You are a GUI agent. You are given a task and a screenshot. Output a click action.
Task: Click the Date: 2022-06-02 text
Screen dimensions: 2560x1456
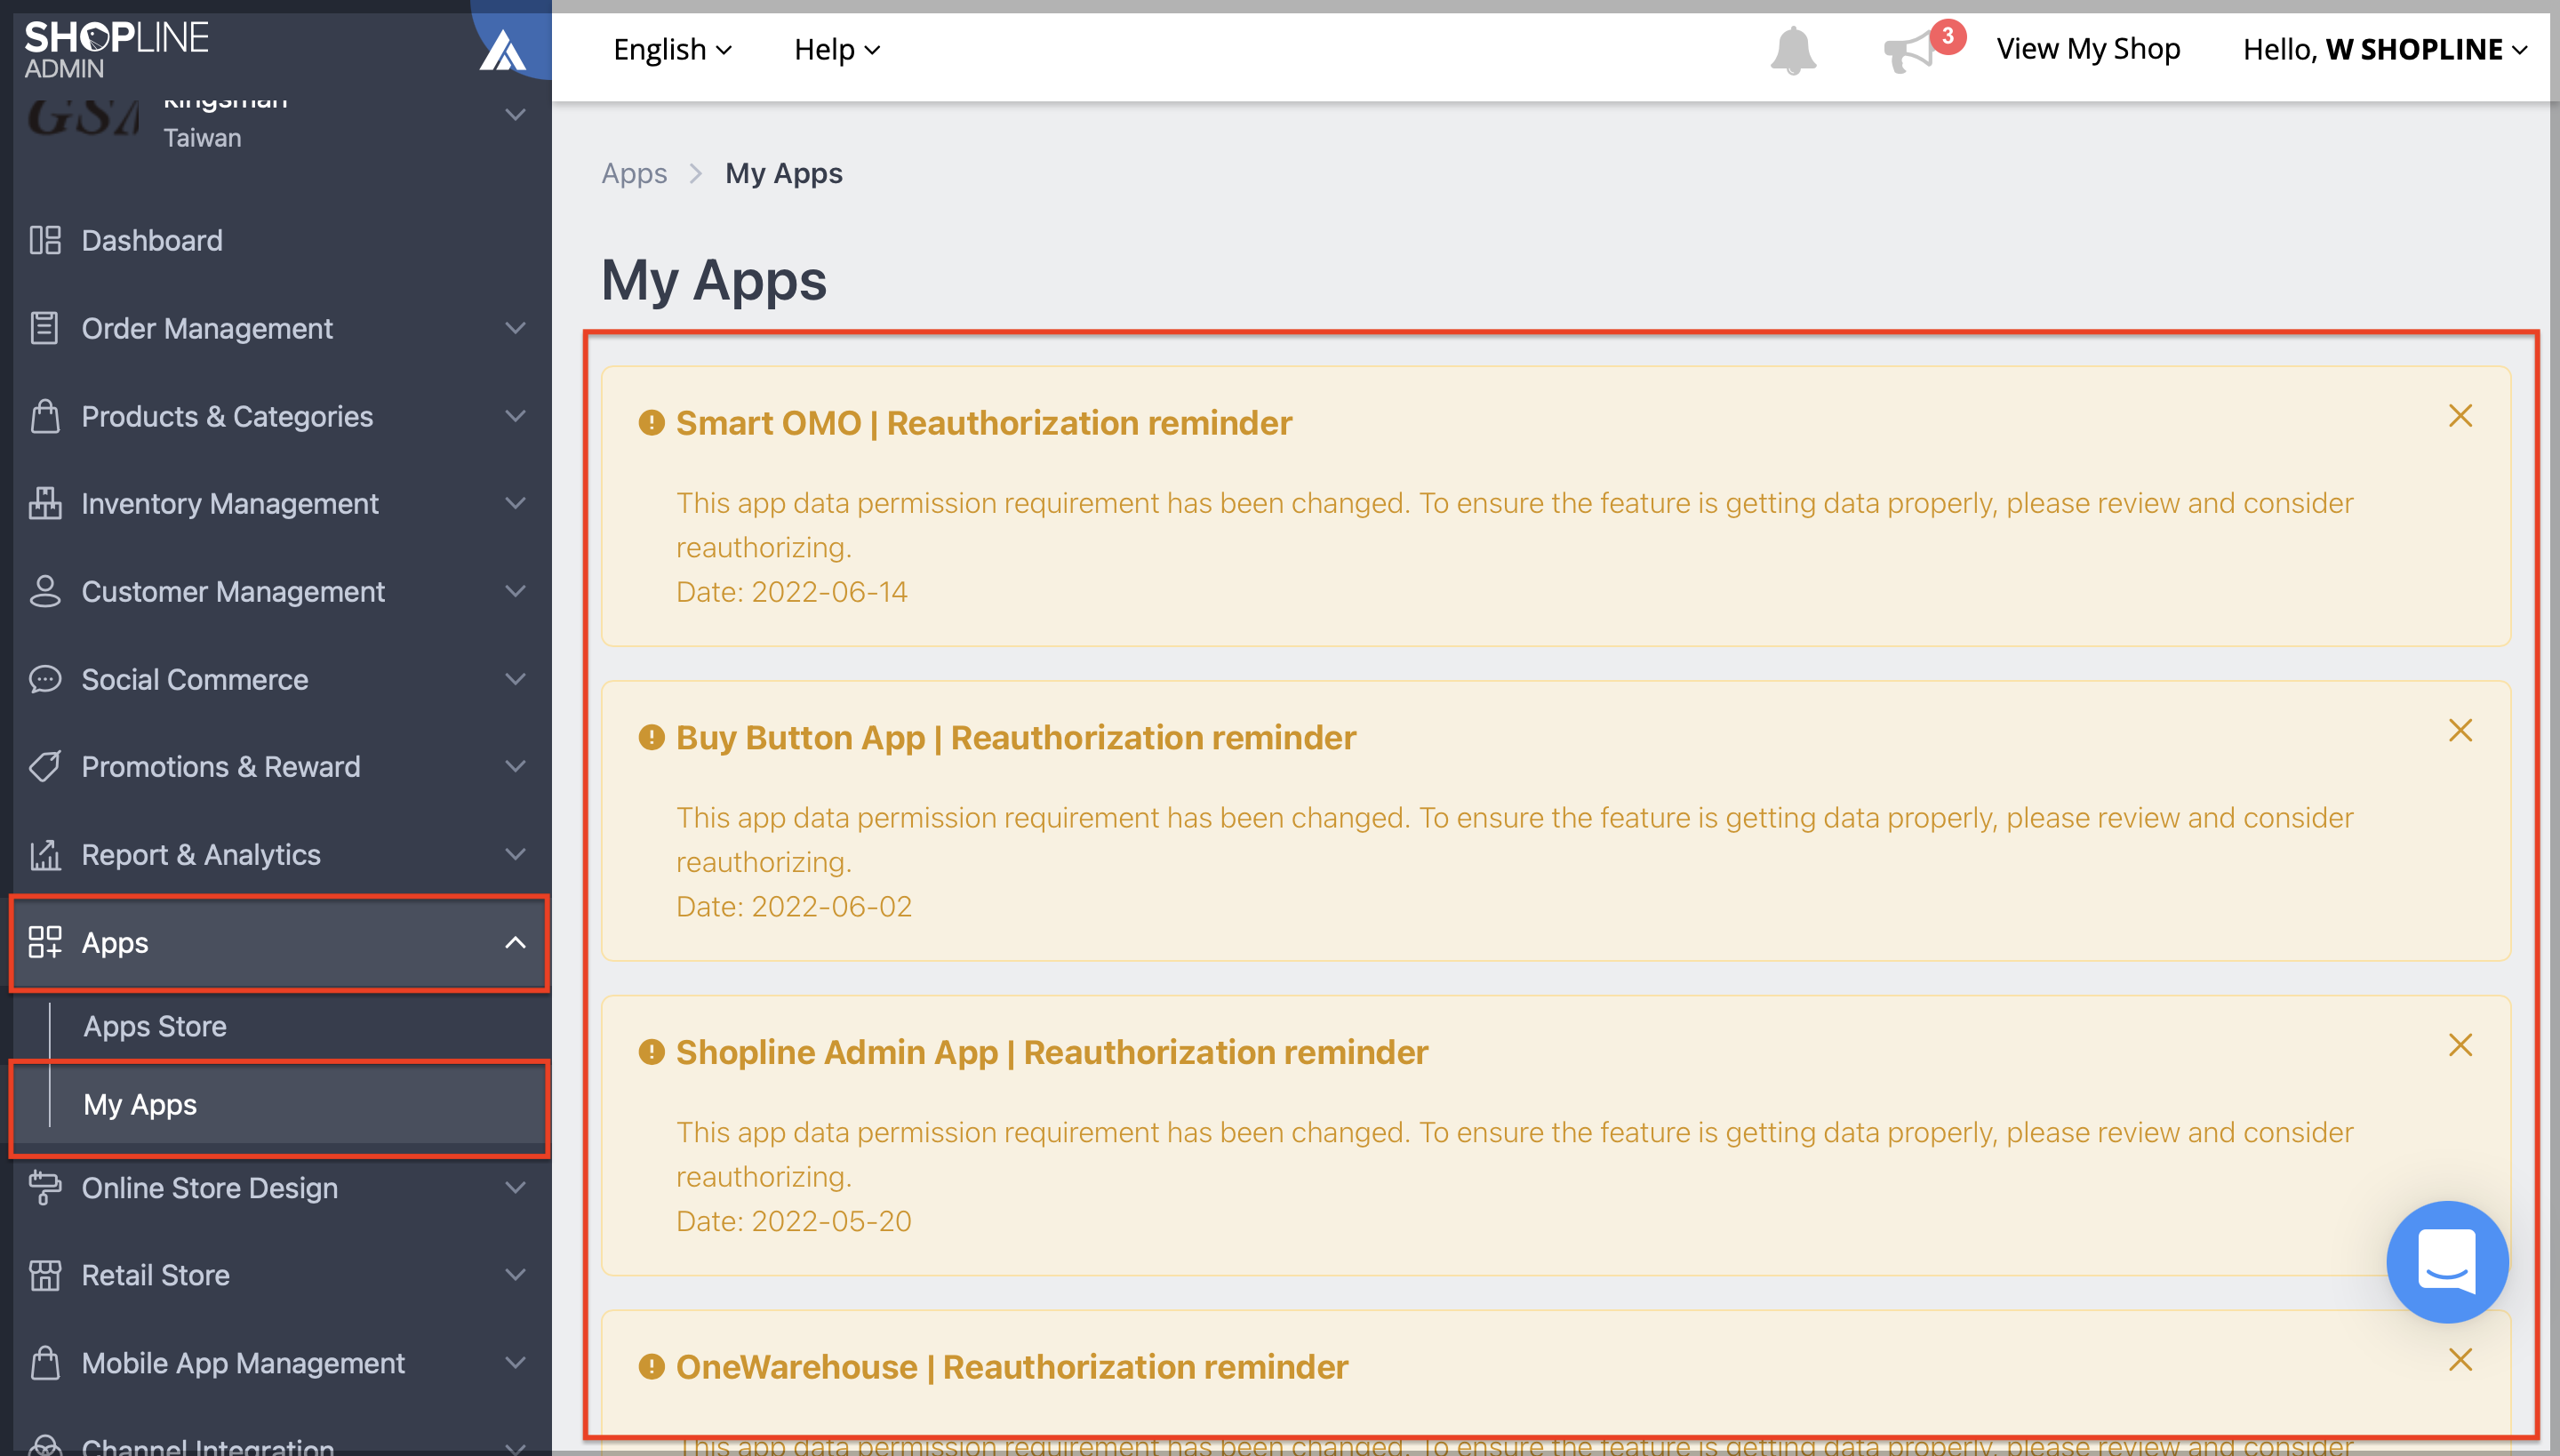pos(794,906)
